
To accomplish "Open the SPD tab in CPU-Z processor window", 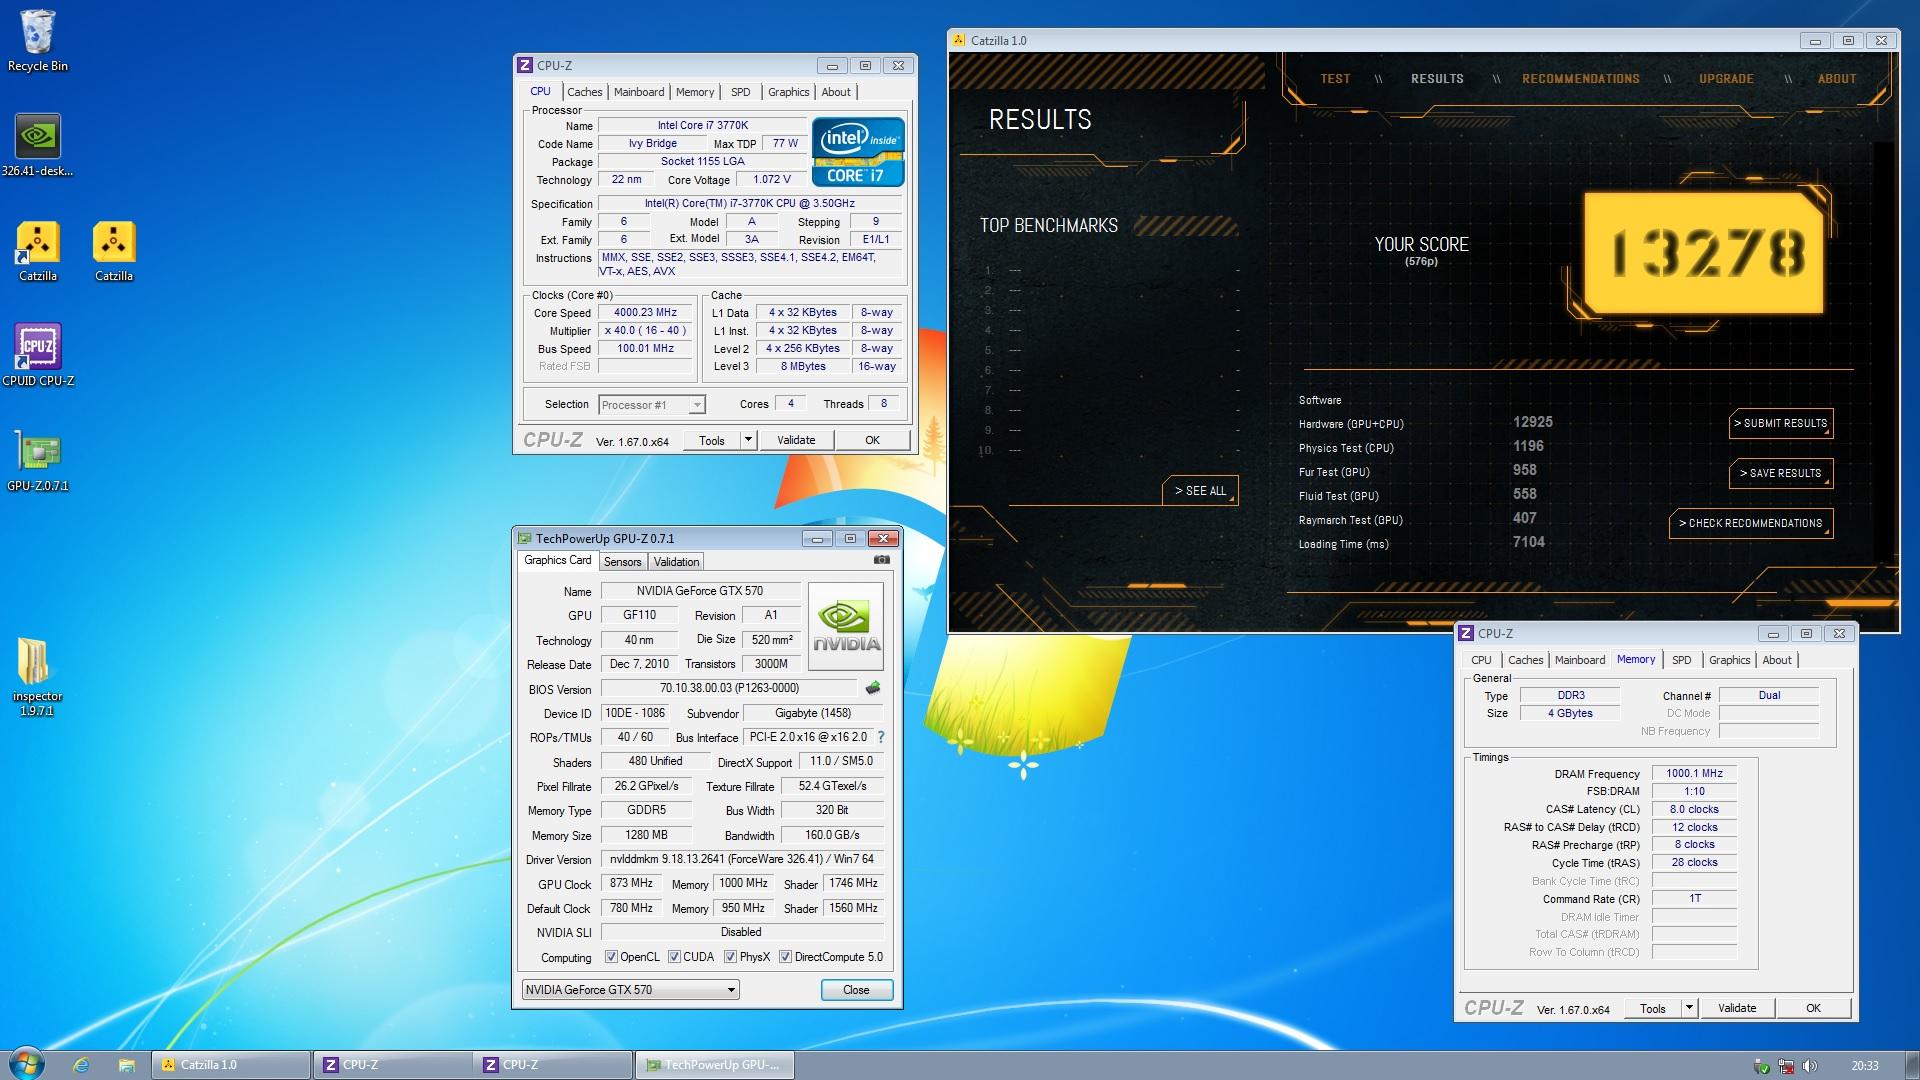I will pos(740,92).
